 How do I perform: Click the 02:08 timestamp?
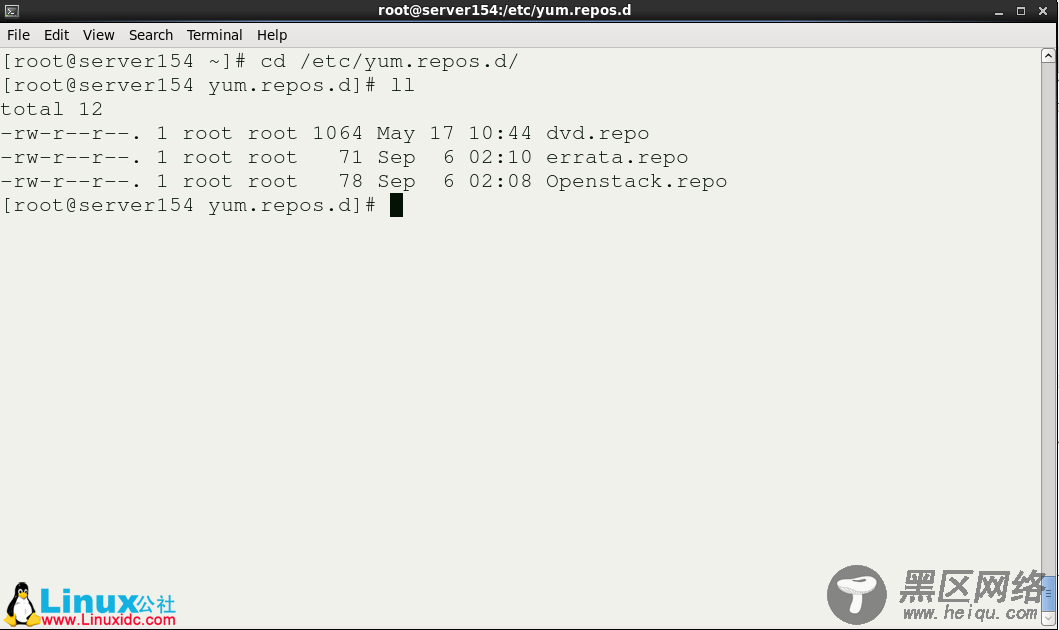500,181
